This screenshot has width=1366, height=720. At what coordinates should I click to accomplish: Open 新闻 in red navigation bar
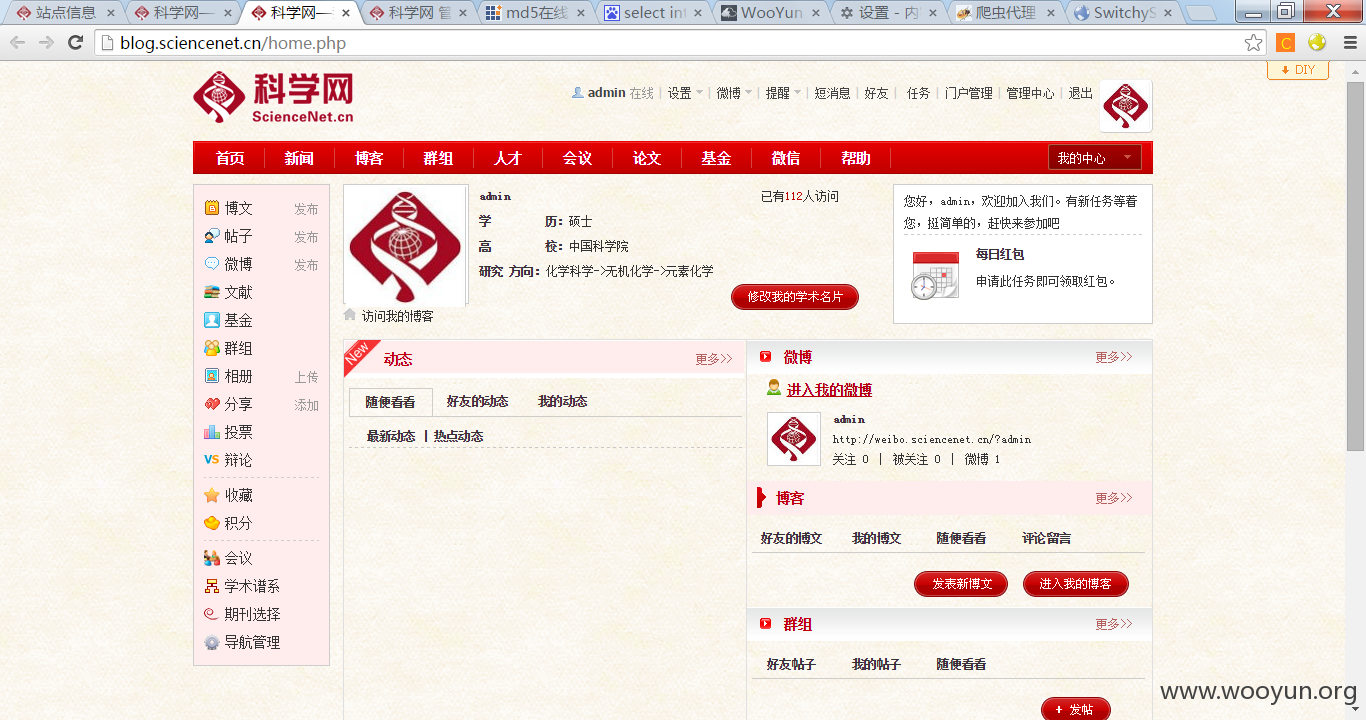pos(299,158)
